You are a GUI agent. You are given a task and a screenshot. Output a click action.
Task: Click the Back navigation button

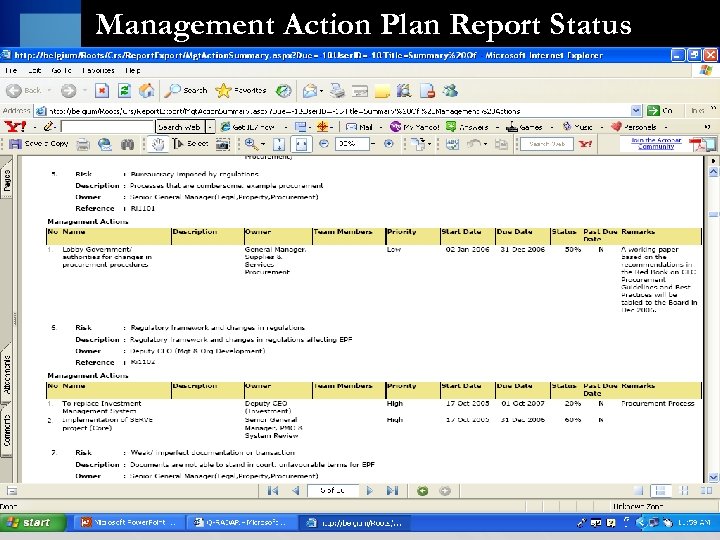coord(24,90)
